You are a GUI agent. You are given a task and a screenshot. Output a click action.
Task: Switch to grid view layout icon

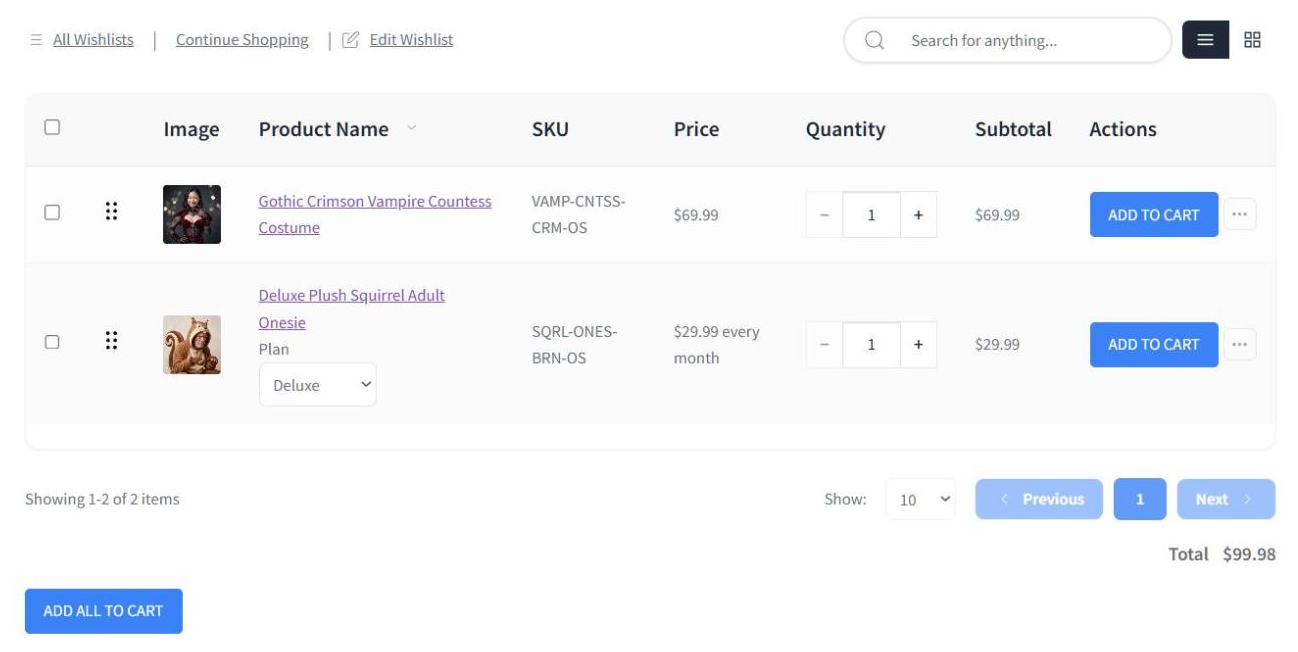(x=1252, y=40)
